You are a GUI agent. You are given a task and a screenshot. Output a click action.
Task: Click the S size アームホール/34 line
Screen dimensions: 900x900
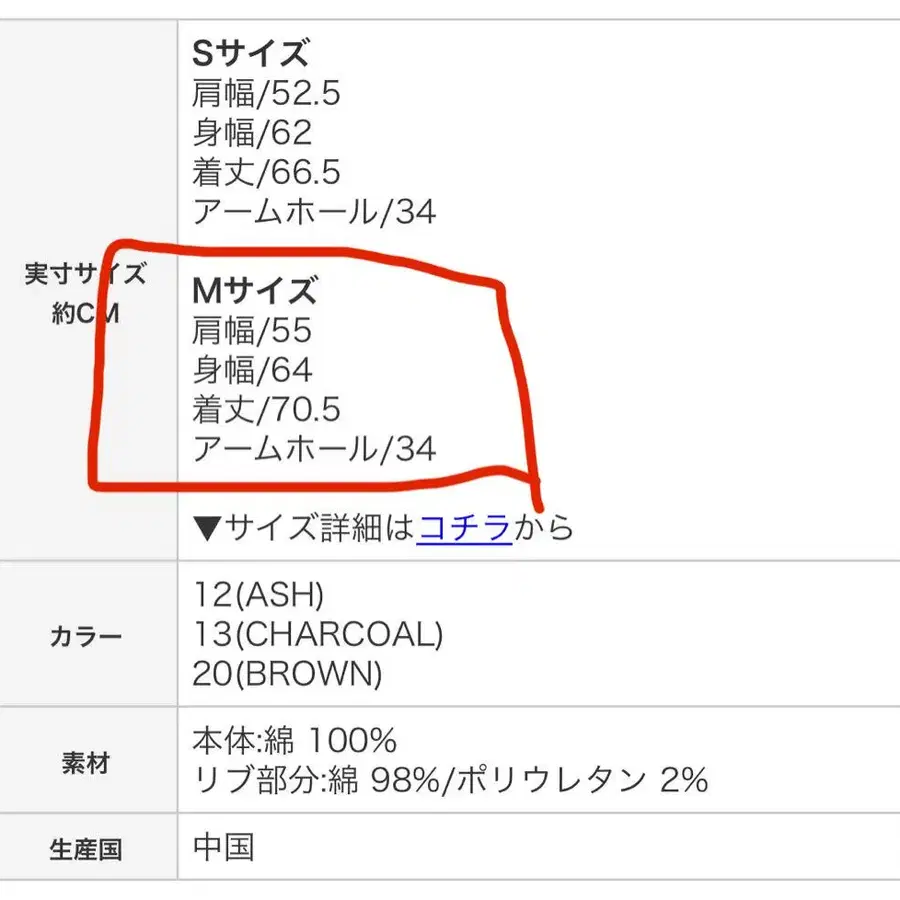point(314,212)
